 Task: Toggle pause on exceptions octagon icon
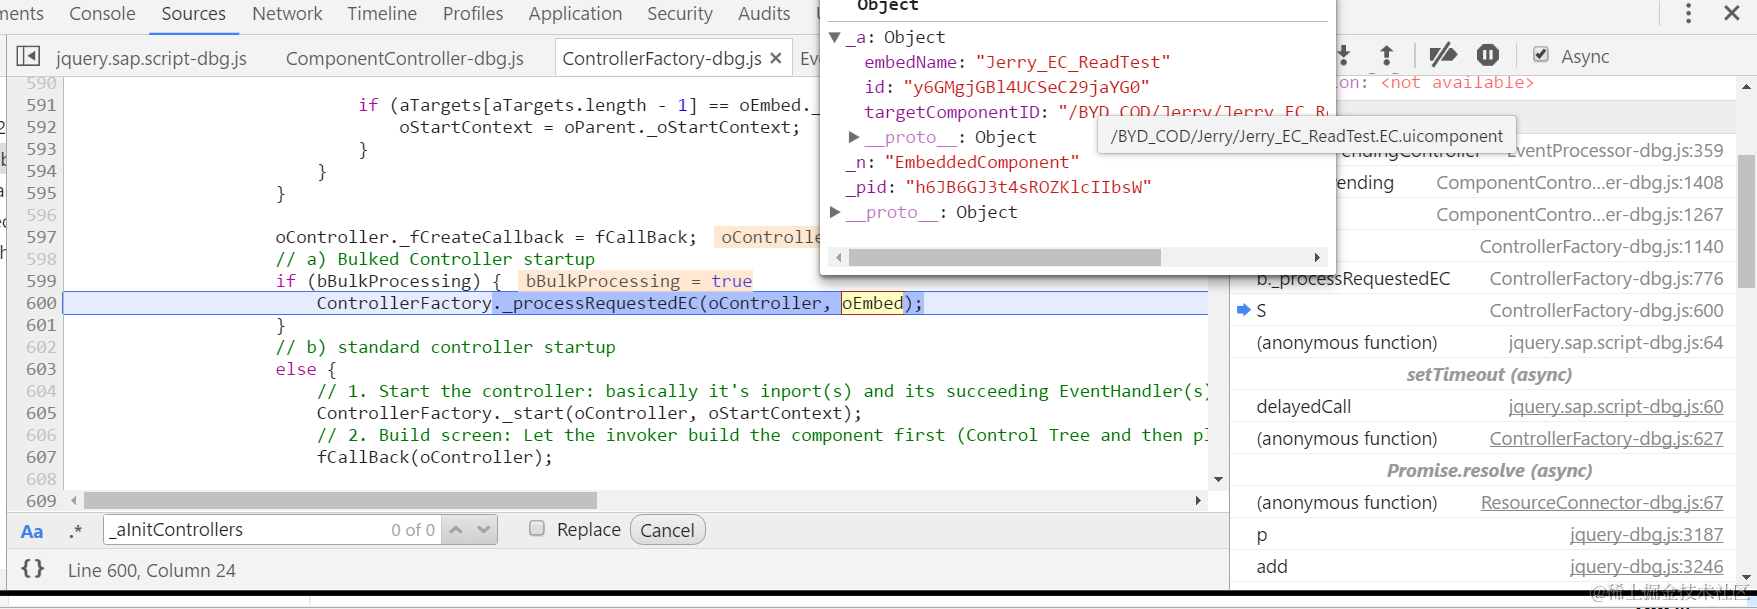click(1488, 55)
